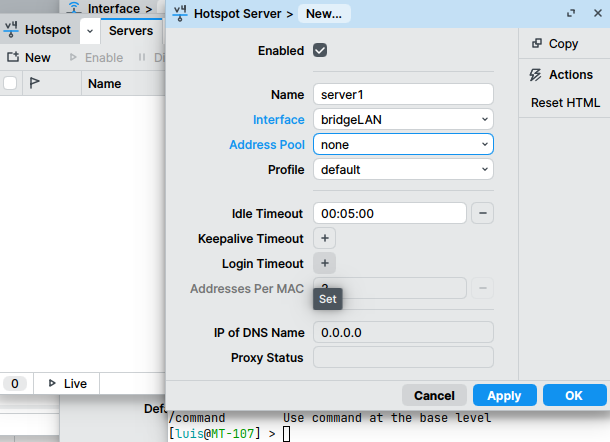Open the tab list chevron next to Hotspot
The image size is (610, 442).
pos(89,31)
